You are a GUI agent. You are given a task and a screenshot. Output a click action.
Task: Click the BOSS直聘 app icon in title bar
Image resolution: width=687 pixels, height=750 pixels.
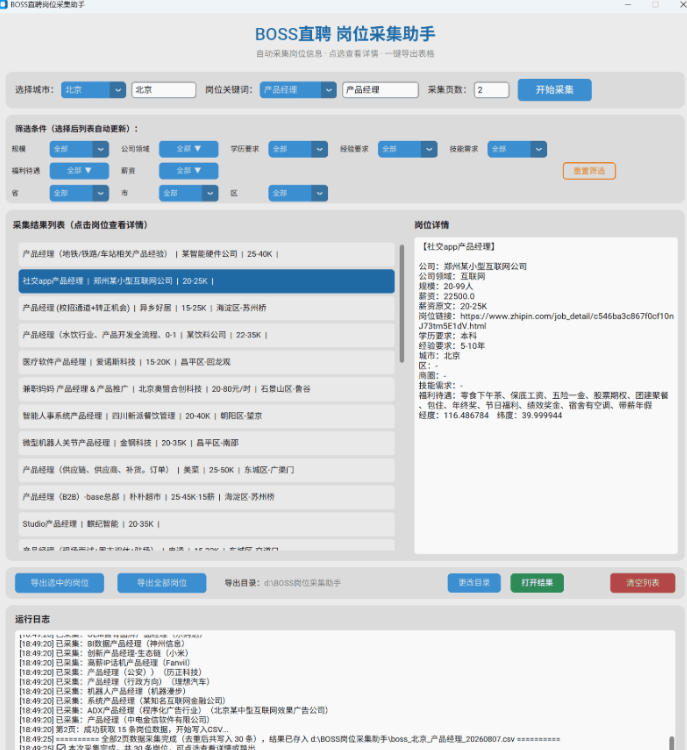[3, 4]
